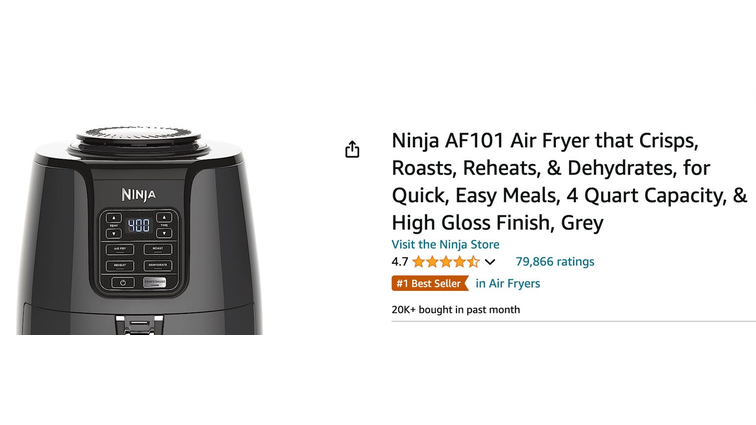
Task: Click the silver Start/Pause button on fryer
Action: tap(155, 283)
